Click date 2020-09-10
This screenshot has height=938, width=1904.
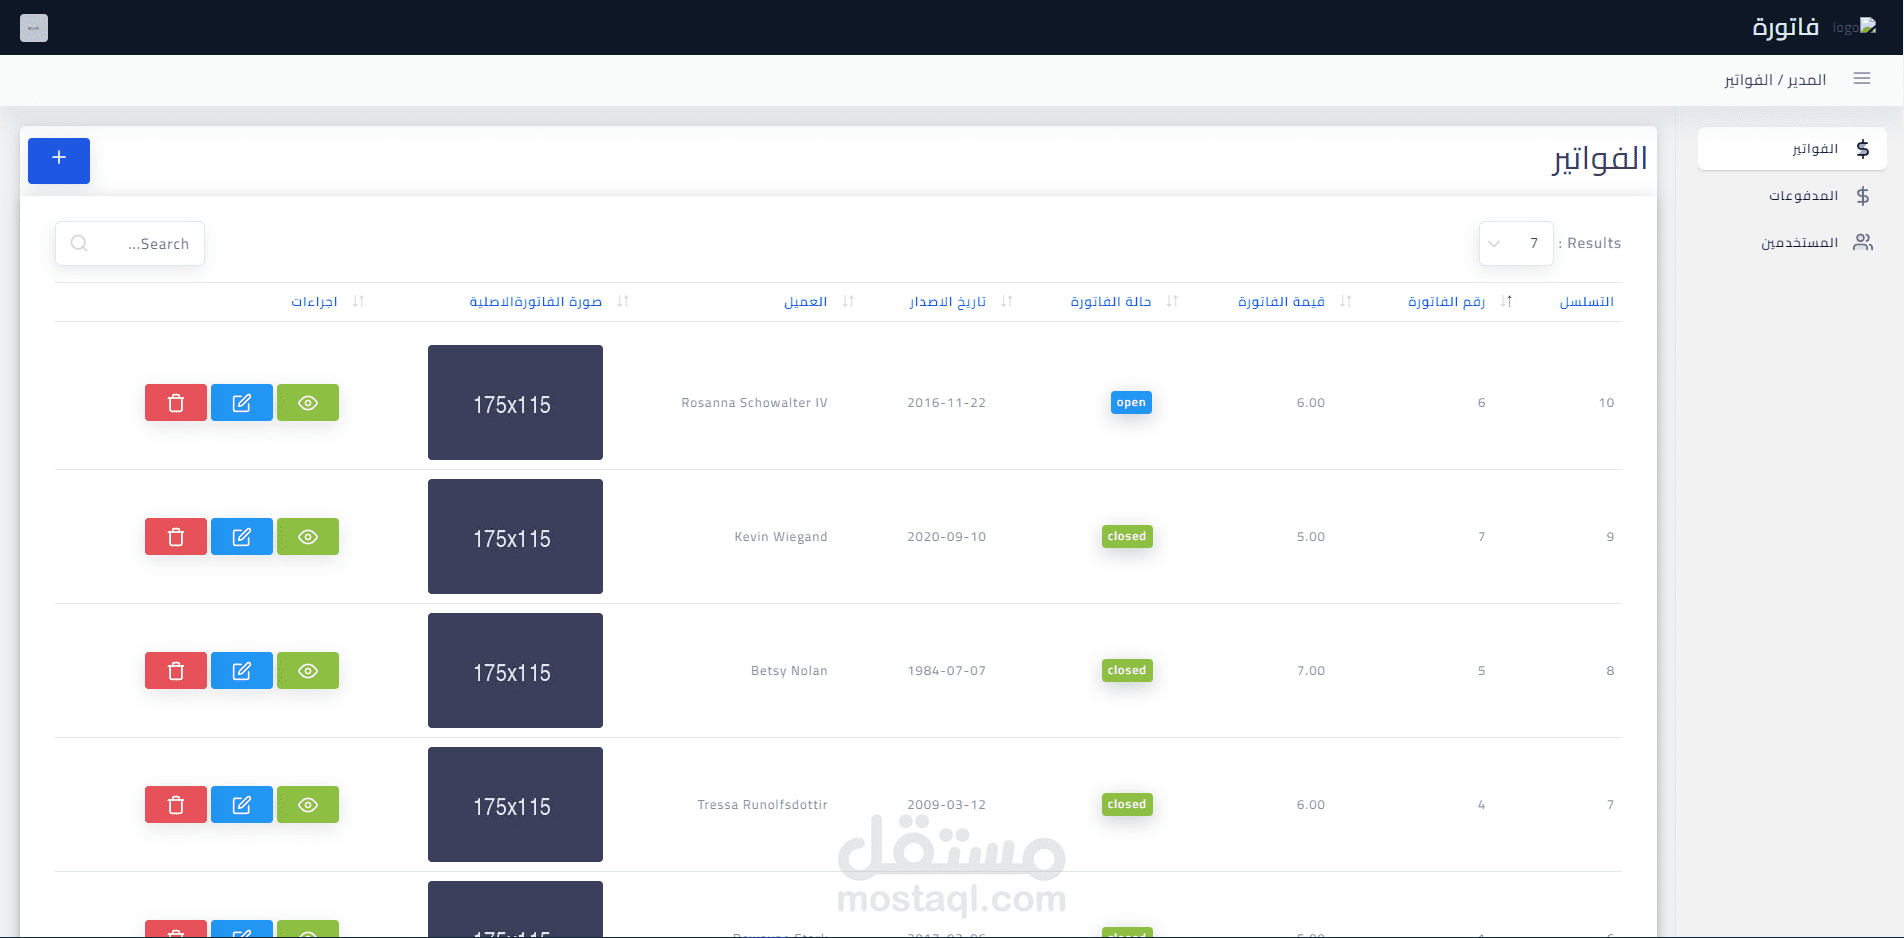click(x=946, y=537)
